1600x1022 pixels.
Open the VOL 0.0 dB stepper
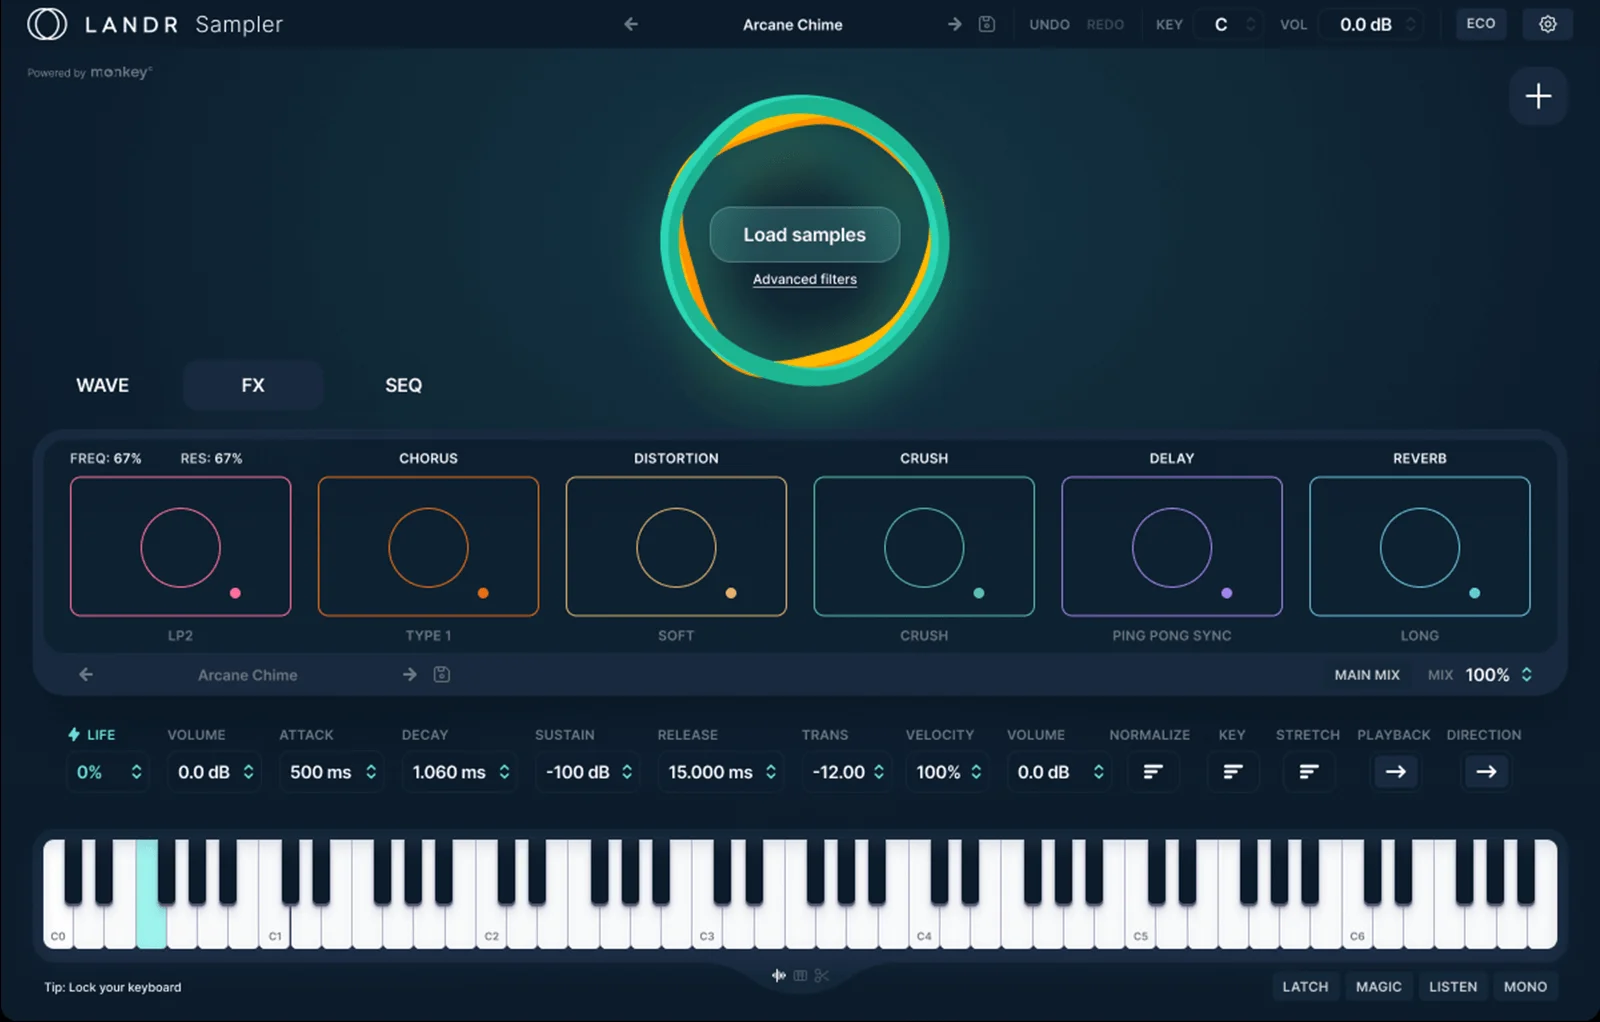click(x=1371, y=23)
